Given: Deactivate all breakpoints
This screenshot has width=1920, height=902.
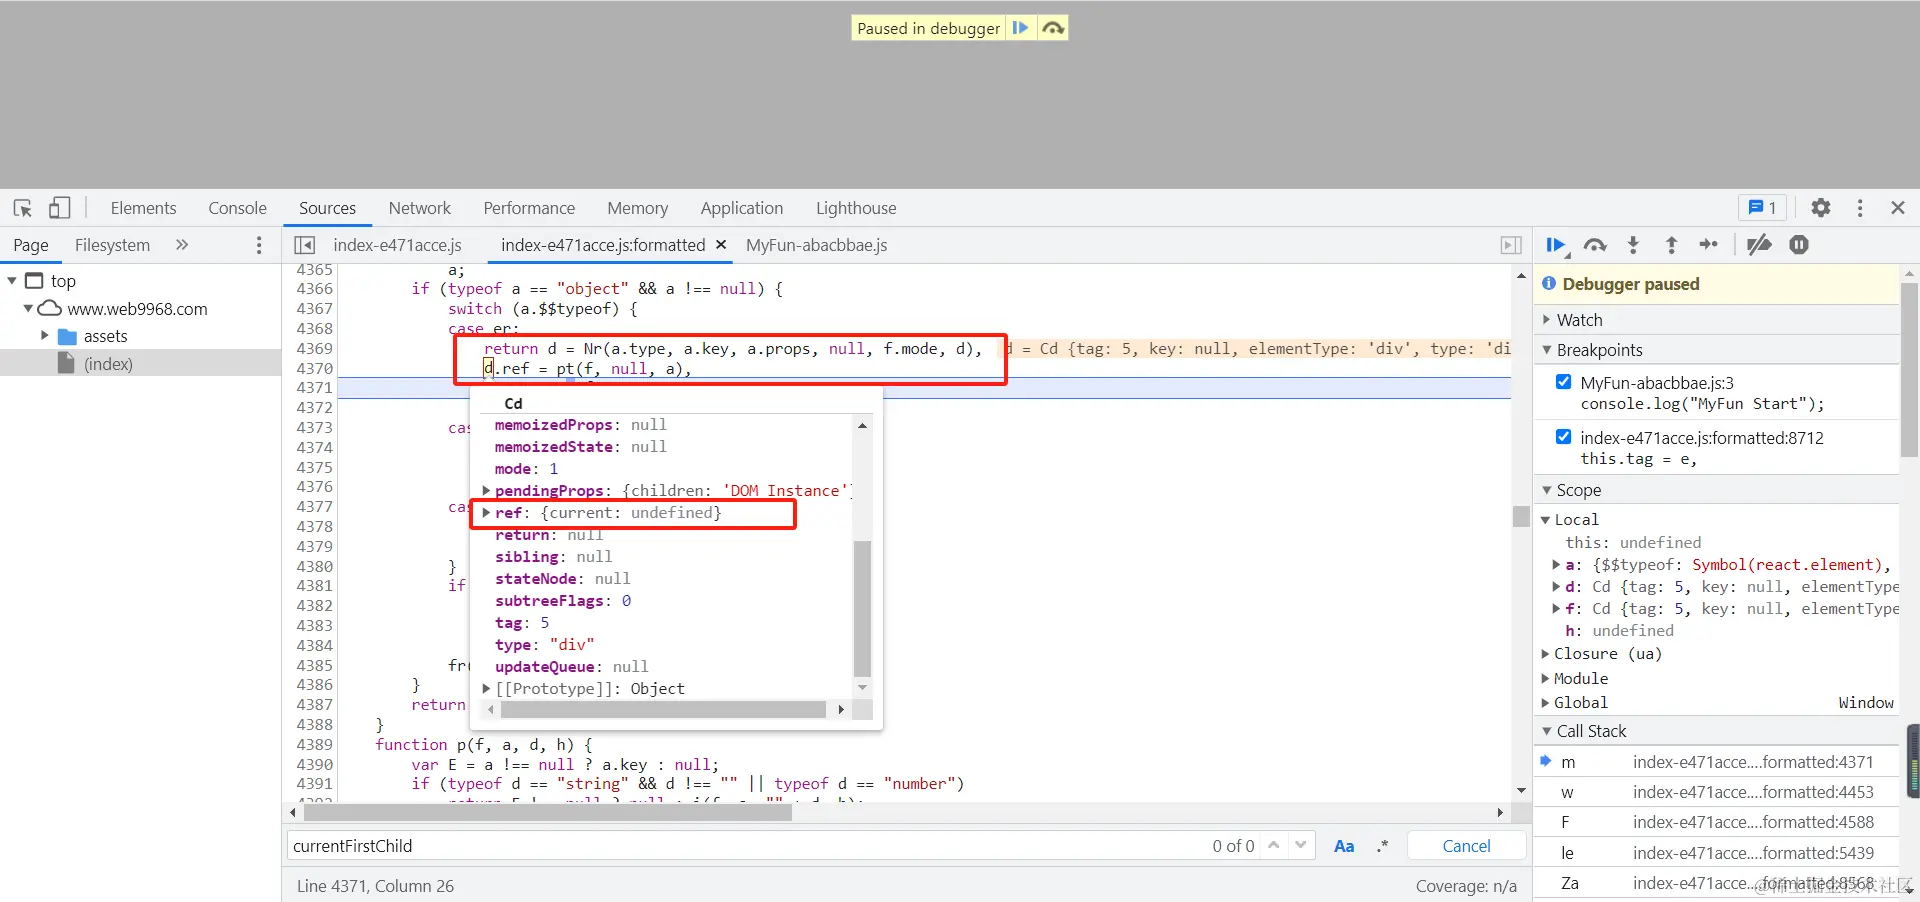Looking at the screenshot, I should (1759, 245).
